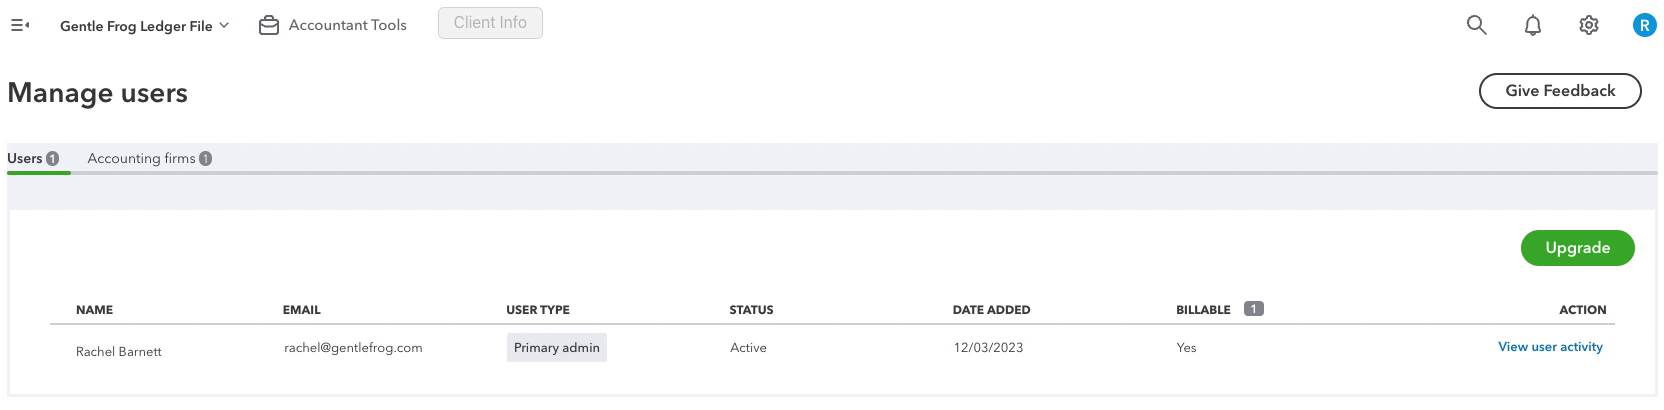Click the Client Info button

click(490, 23)
